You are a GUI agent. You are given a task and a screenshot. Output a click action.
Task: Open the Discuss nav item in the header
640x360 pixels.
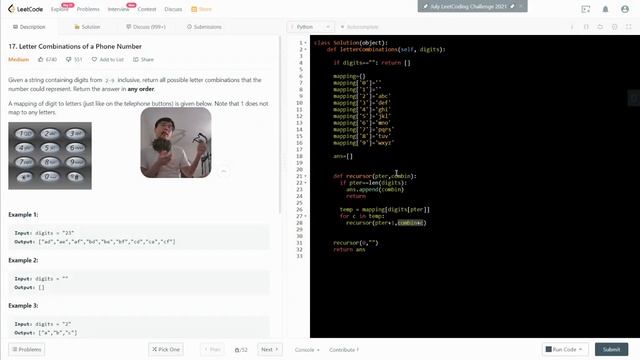click(173, 9)
